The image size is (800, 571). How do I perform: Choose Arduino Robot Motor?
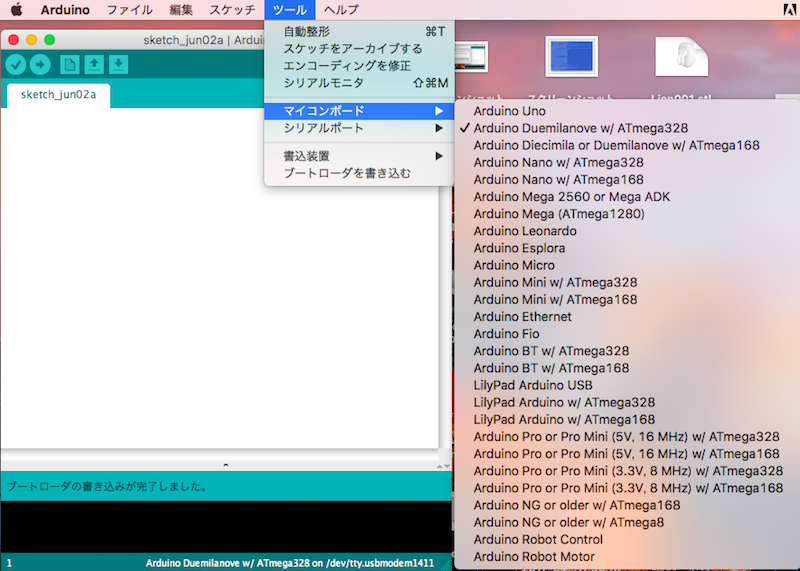point(627,557)
